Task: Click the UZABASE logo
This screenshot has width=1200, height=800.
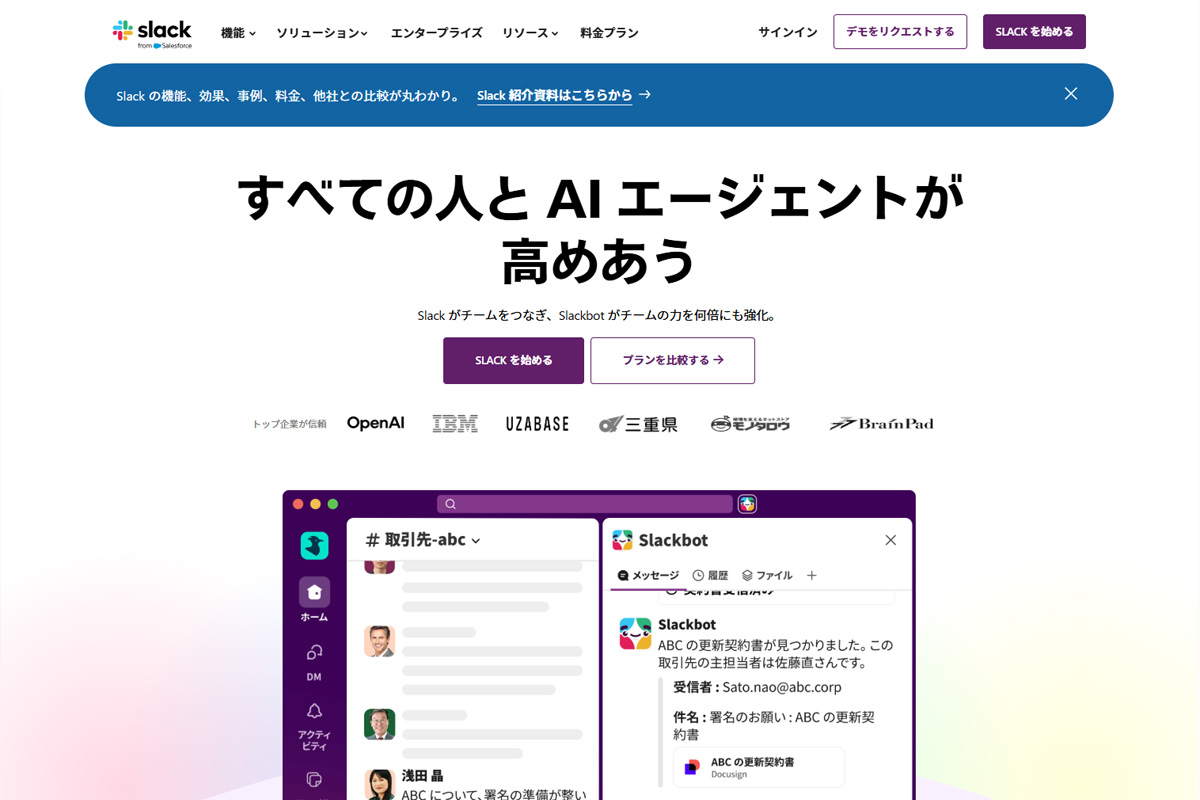Action: pyautogui.click(x=537, y=424)
